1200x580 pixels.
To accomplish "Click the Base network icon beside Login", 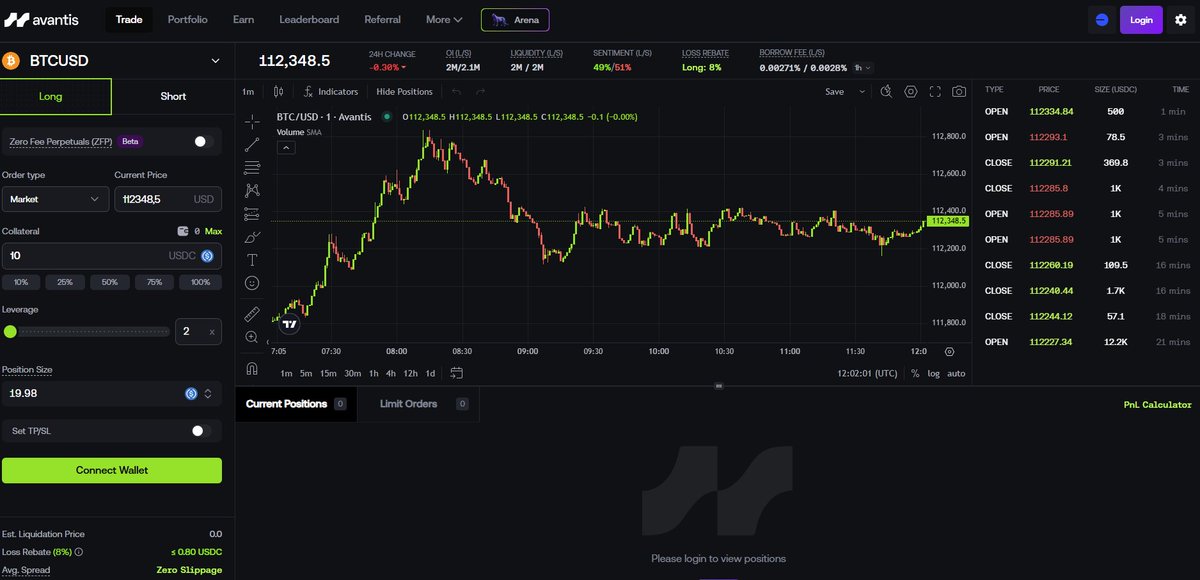I will [x=1102, y=20].
